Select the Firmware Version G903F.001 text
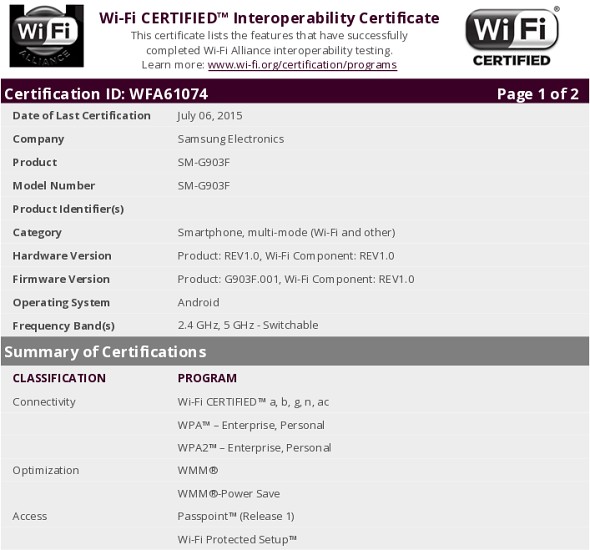The image size is (590, 550). (x=296, y=279)
